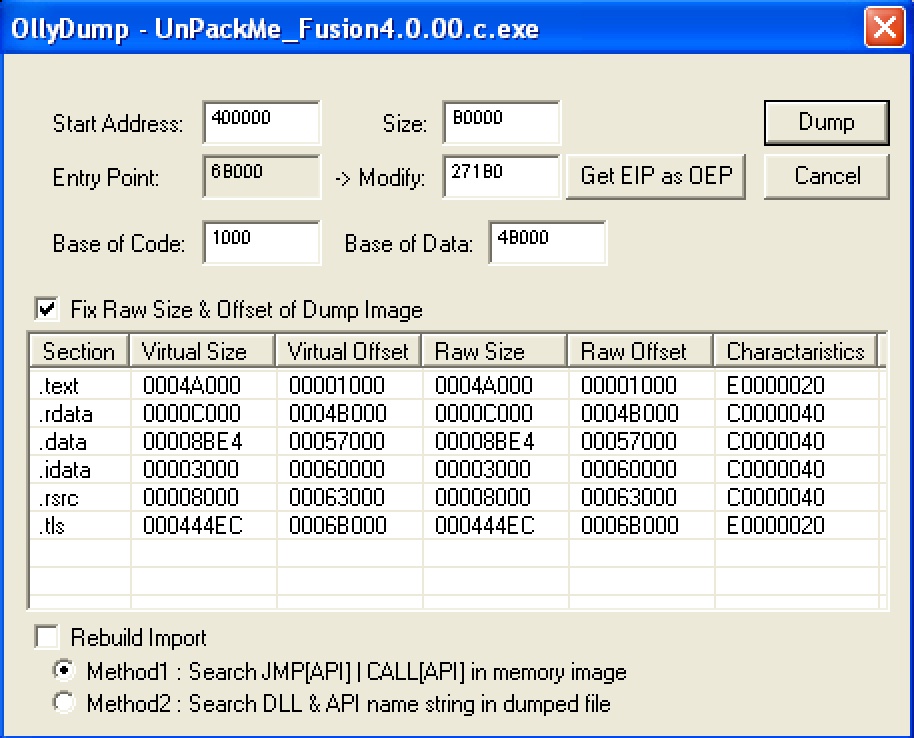Click the Raw Offset column header
This screenshot has height=738, width=914.
[641, 352]
